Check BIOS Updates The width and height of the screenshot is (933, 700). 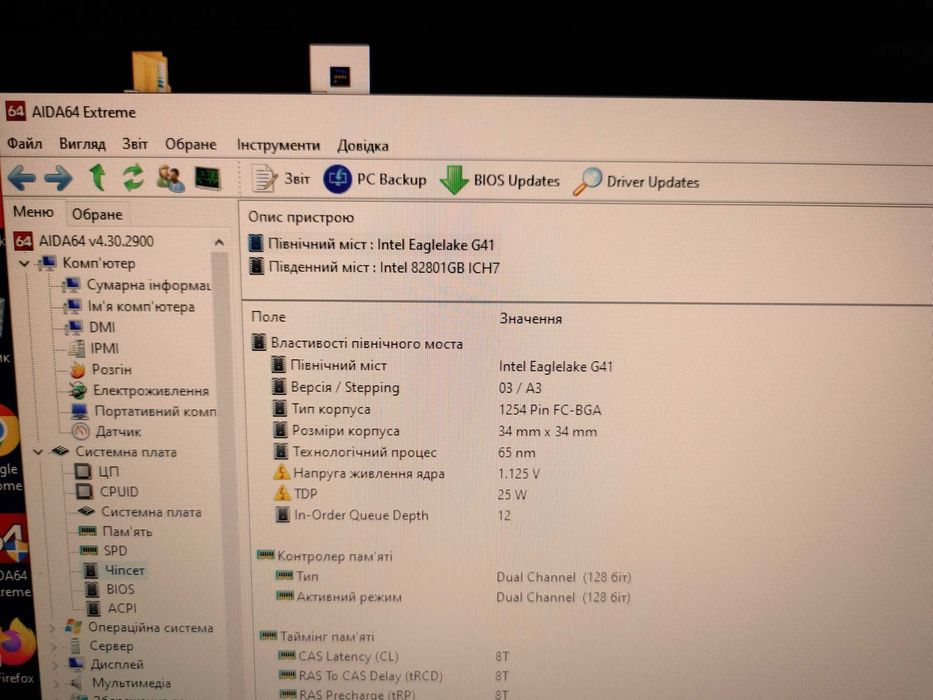pos(500,180)
